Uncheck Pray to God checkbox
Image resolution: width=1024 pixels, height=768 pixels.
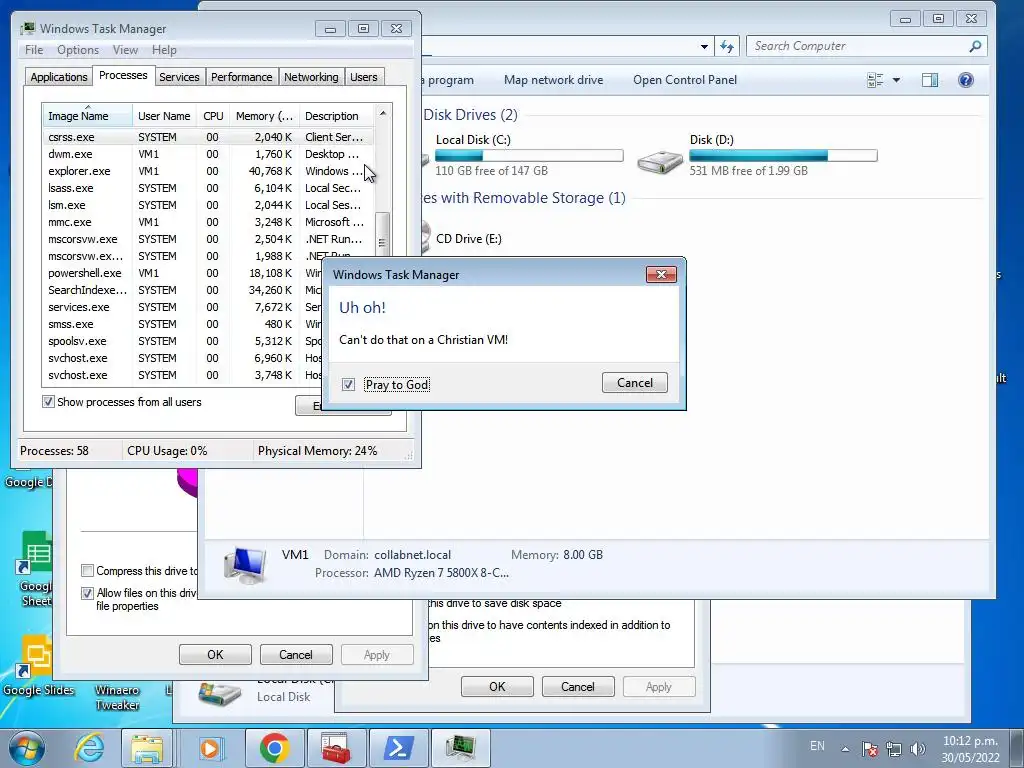click(348, 385)
